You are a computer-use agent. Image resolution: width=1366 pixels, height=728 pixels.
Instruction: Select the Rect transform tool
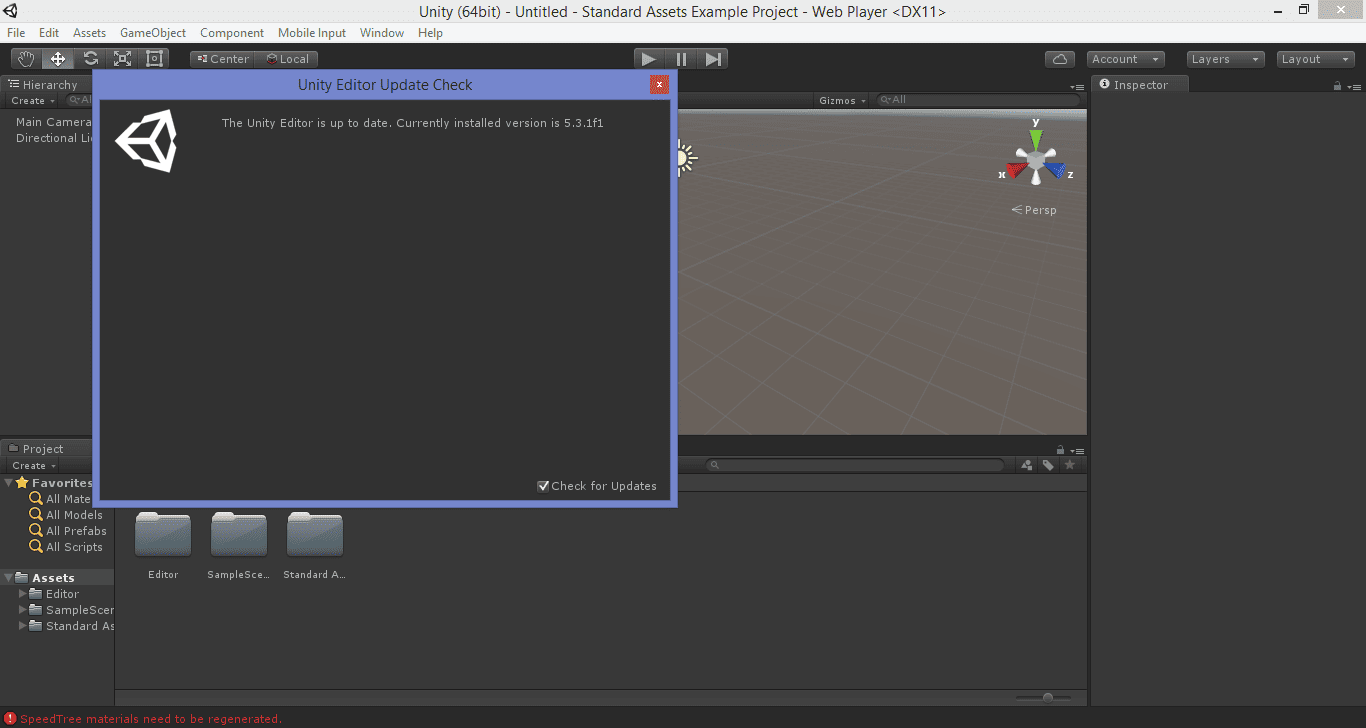154,59
